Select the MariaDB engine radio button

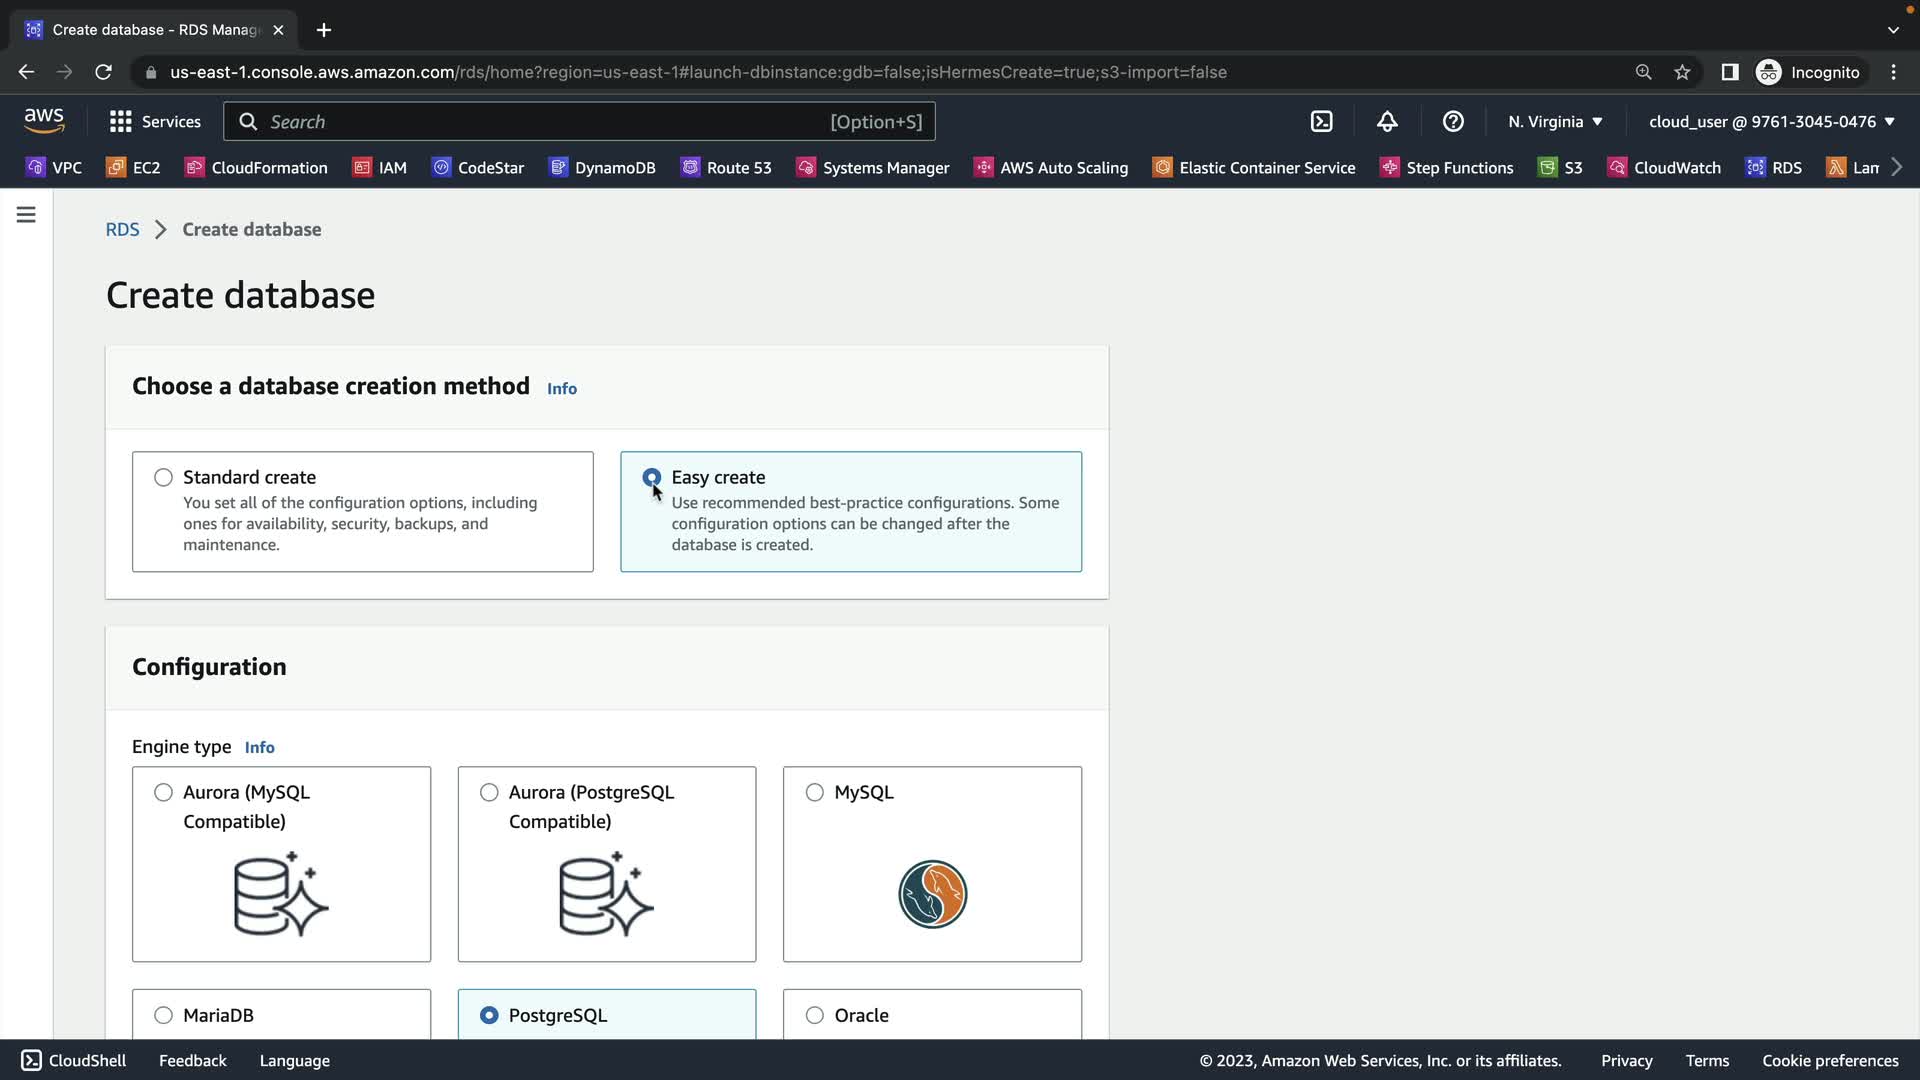(163, 1015)
